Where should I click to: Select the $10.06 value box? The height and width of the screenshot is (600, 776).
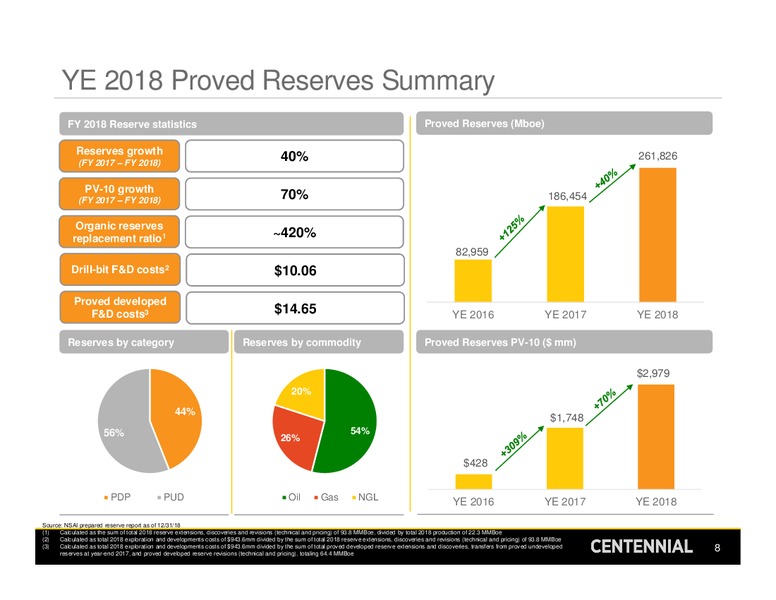[295, 270]
